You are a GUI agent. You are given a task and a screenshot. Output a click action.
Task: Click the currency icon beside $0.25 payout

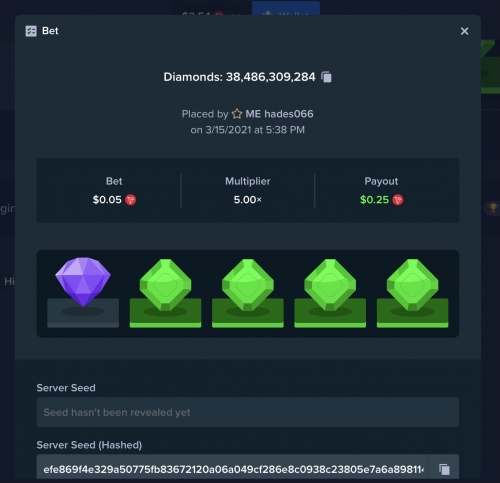point(398,200)
